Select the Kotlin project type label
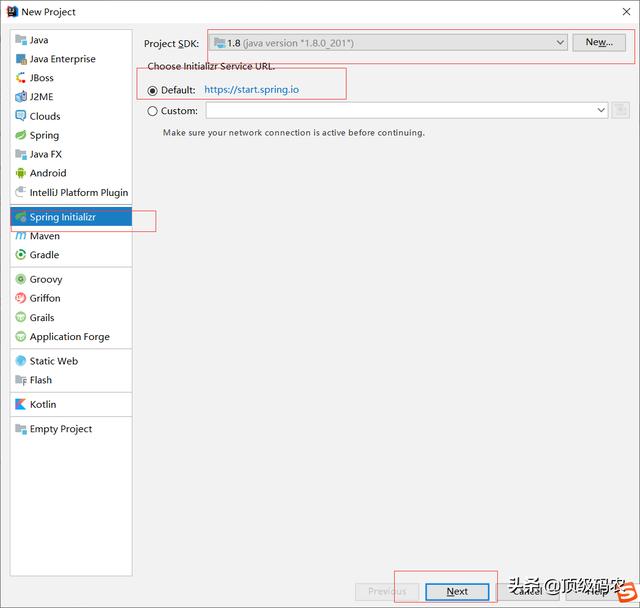Image resolution: width=640 pixels, height=608 pixels. [43, 404]
